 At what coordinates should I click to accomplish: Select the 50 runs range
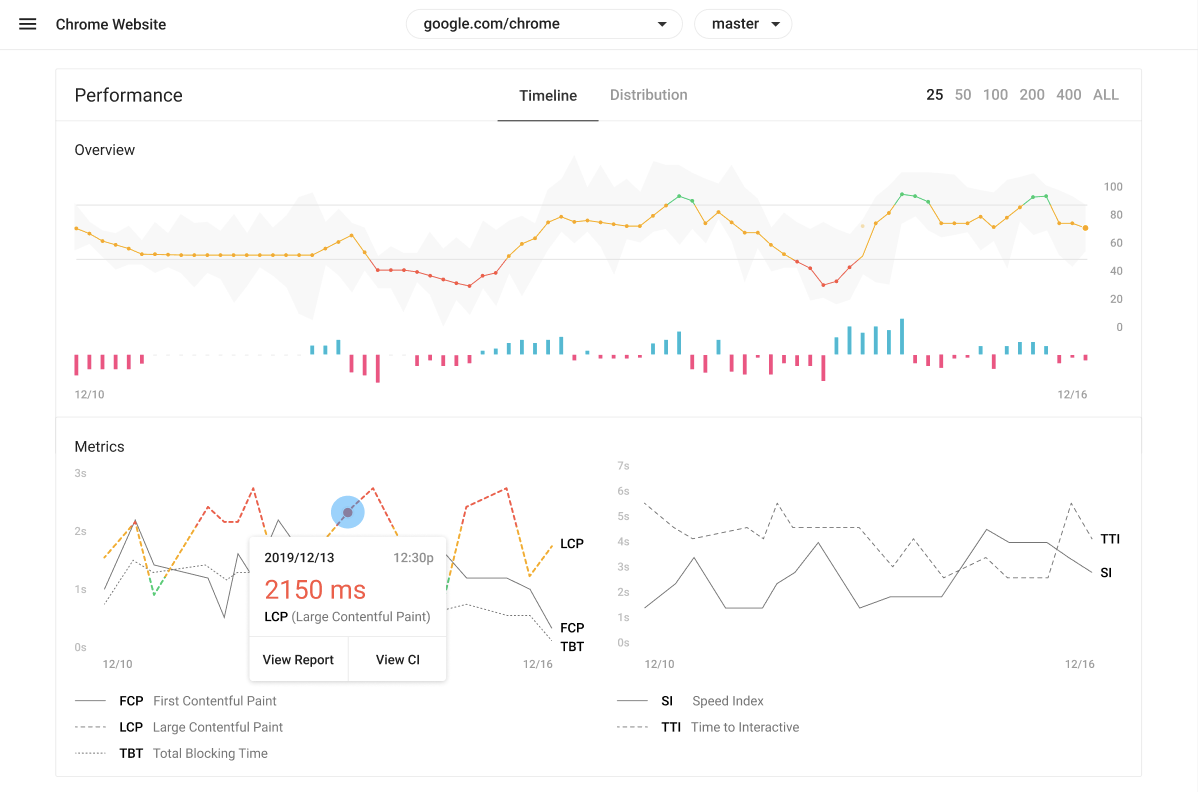tap(963, 95)
